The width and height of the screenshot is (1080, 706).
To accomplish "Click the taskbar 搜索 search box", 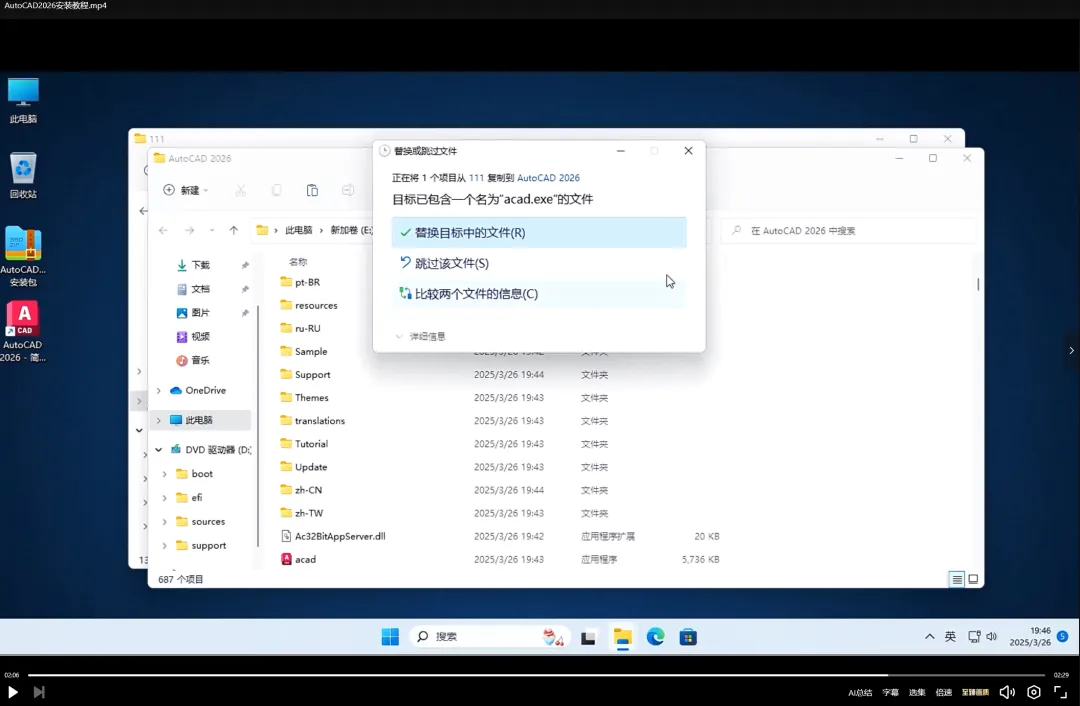I will (x=490, y=637).
